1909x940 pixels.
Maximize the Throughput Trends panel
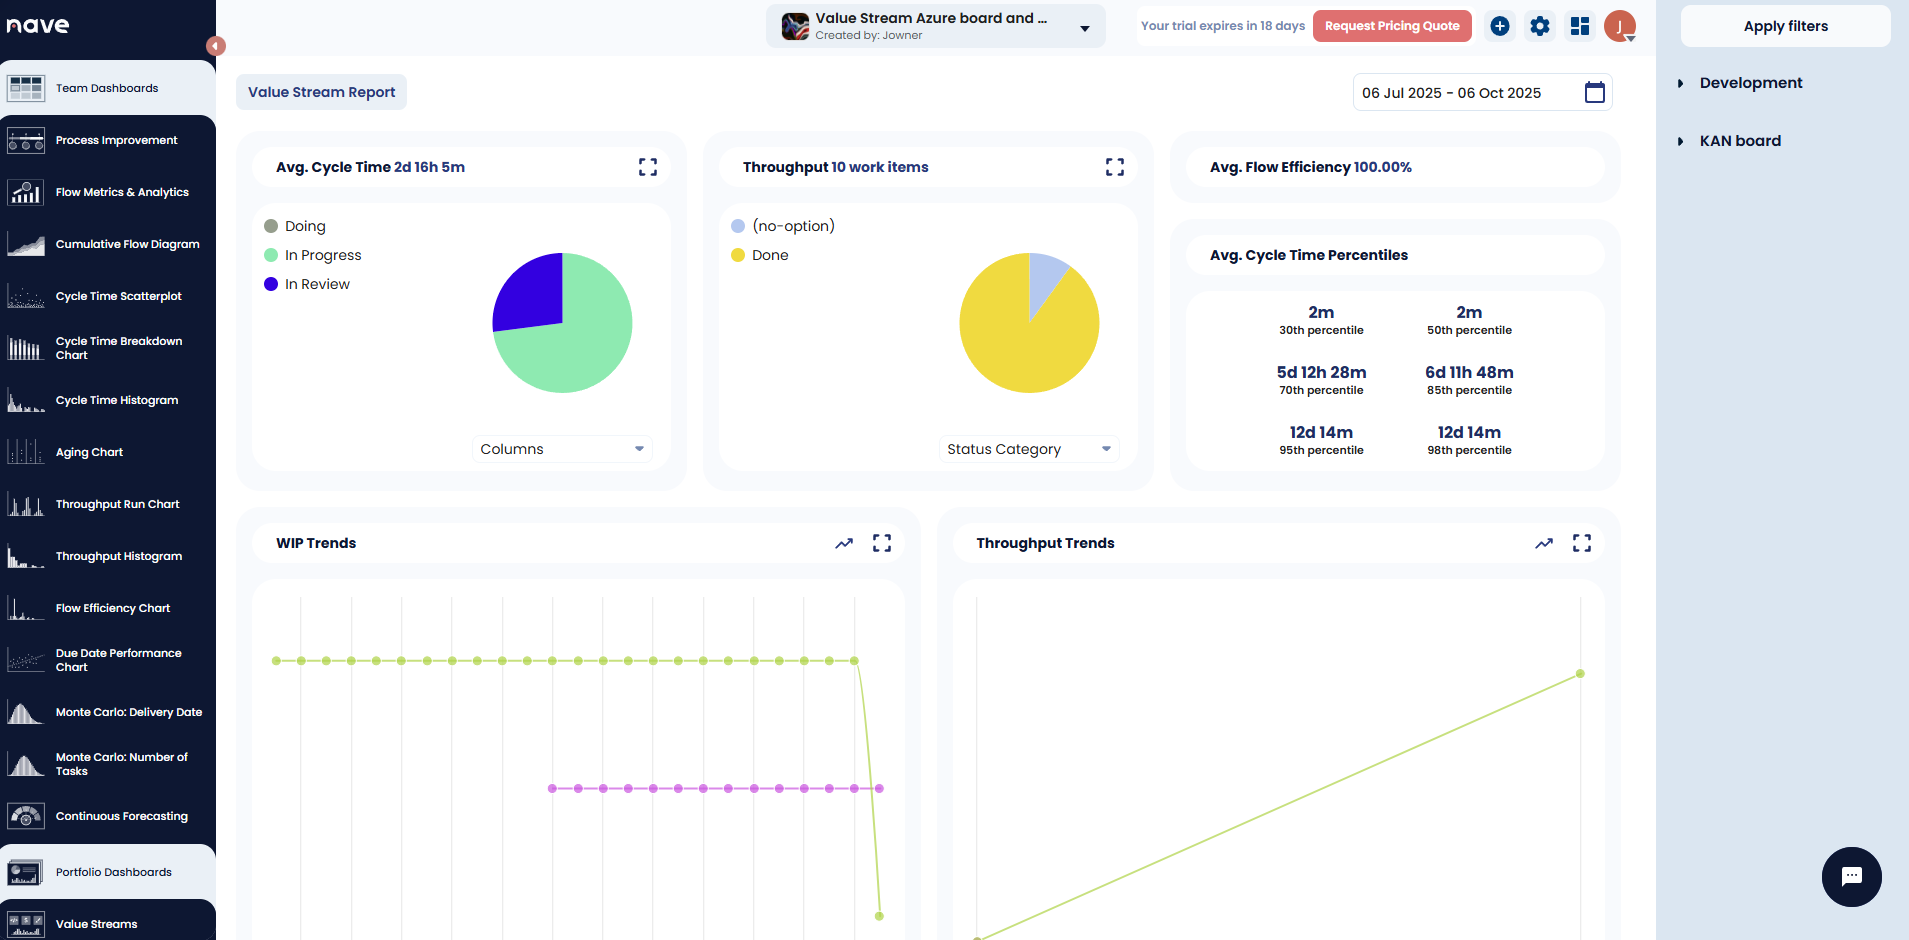tap(1581, 543)
